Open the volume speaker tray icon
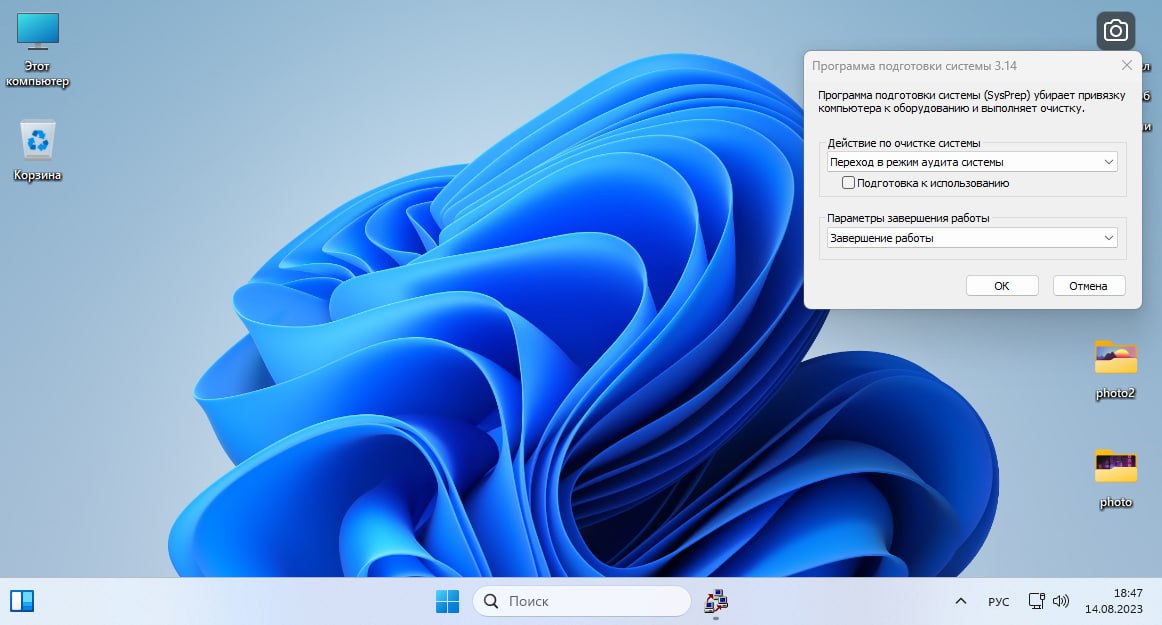Screen dimensions: 1162x625 point(1060,601)
